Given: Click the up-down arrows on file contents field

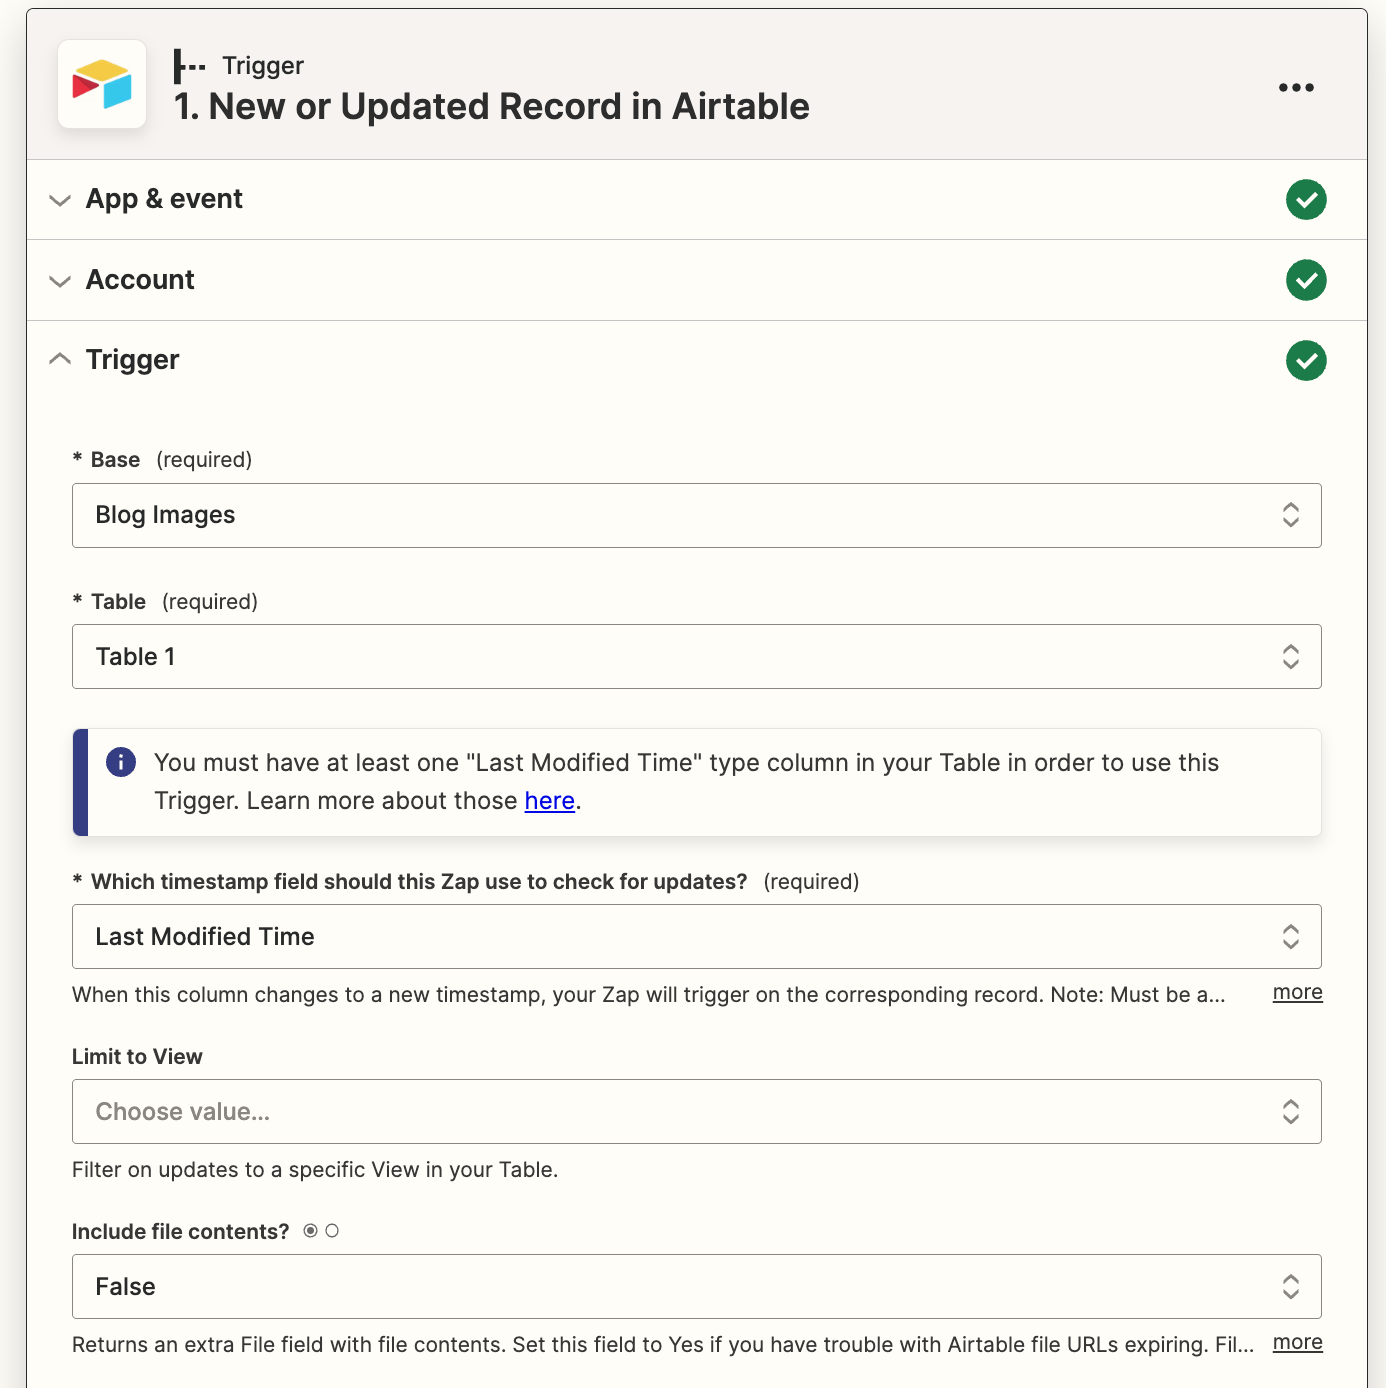Looking at the screenshot, I should [x=1291, y=1286].
